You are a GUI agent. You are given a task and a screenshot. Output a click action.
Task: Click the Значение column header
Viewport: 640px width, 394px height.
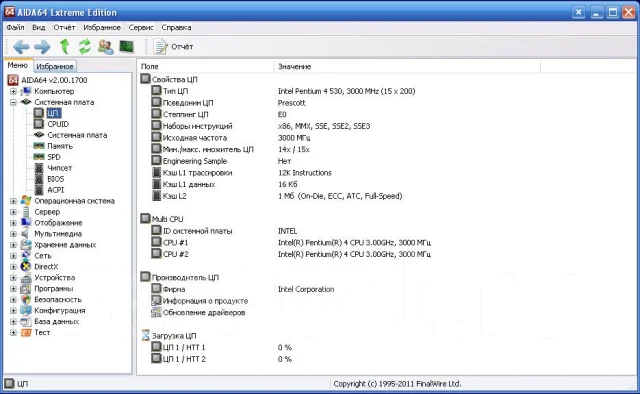407,67
